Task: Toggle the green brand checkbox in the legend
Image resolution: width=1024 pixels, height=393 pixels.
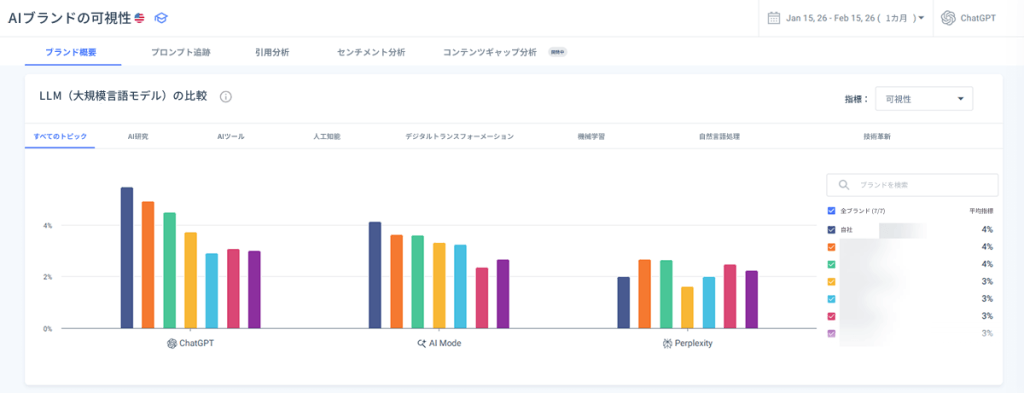Action: pyautogui.click(x=831, y=264)
